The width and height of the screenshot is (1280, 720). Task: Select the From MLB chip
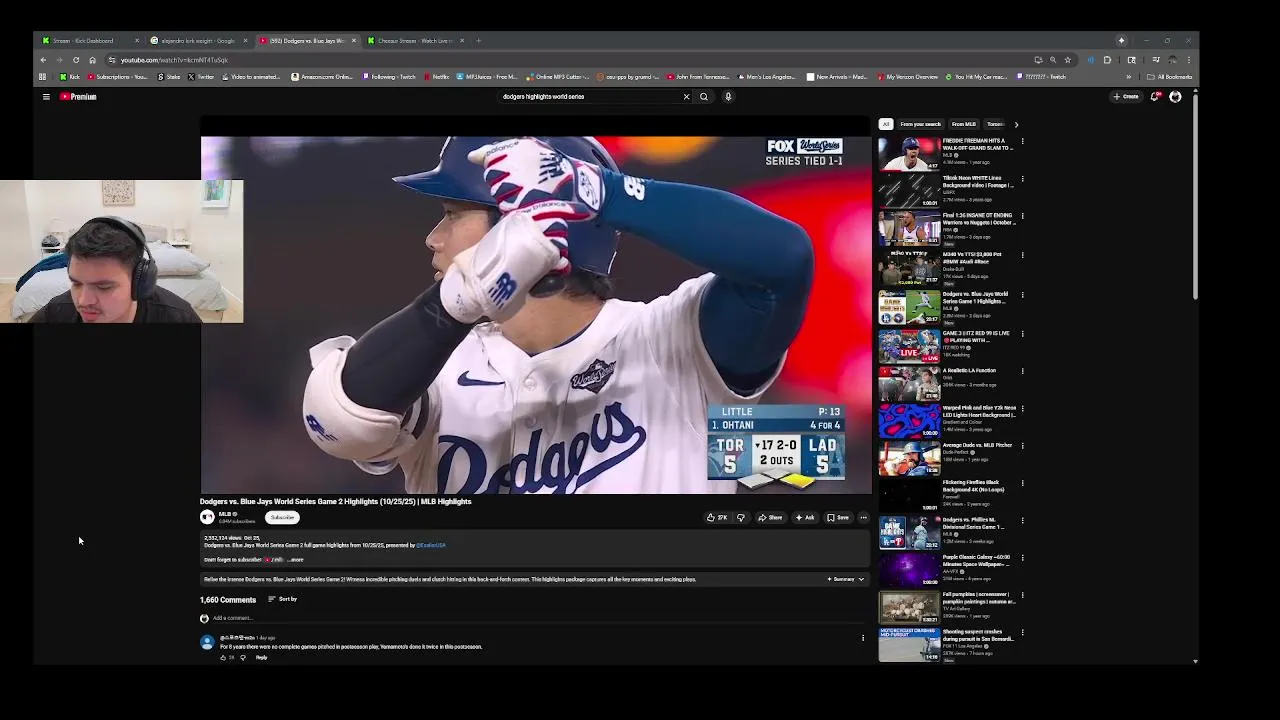963,124
